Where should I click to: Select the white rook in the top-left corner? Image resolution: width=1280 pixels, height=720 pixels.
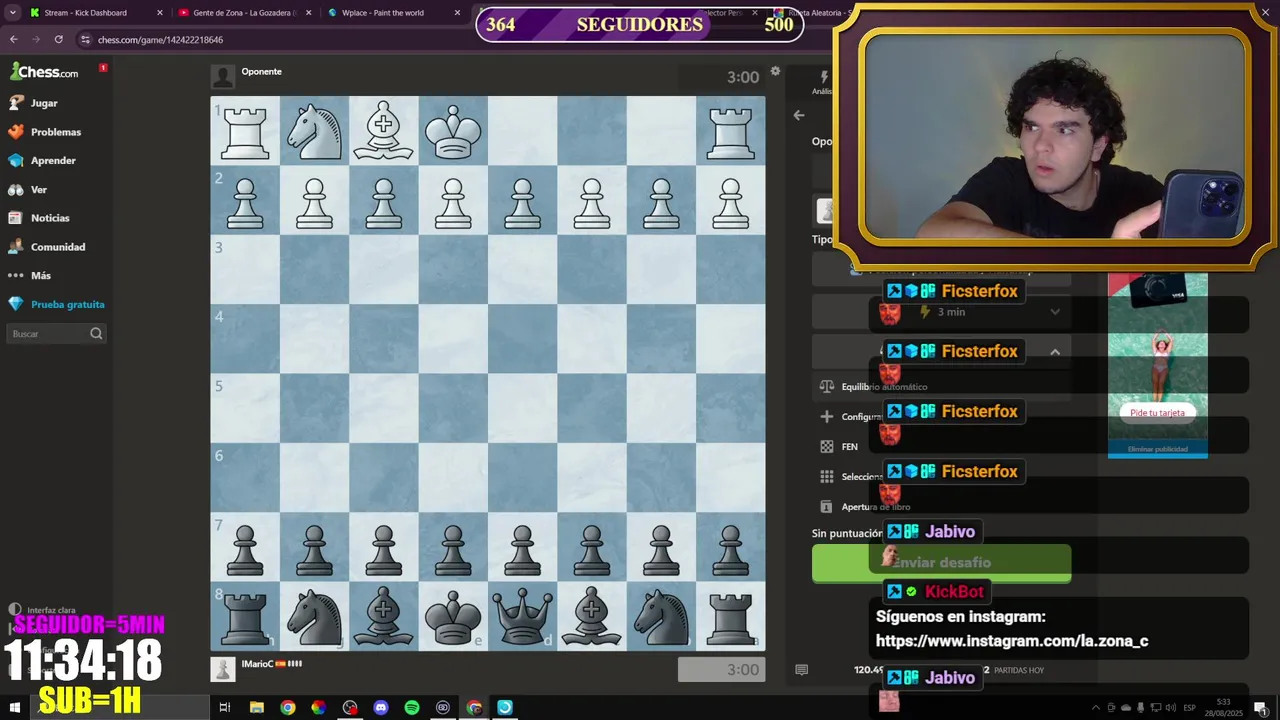[x=245, y=130]
